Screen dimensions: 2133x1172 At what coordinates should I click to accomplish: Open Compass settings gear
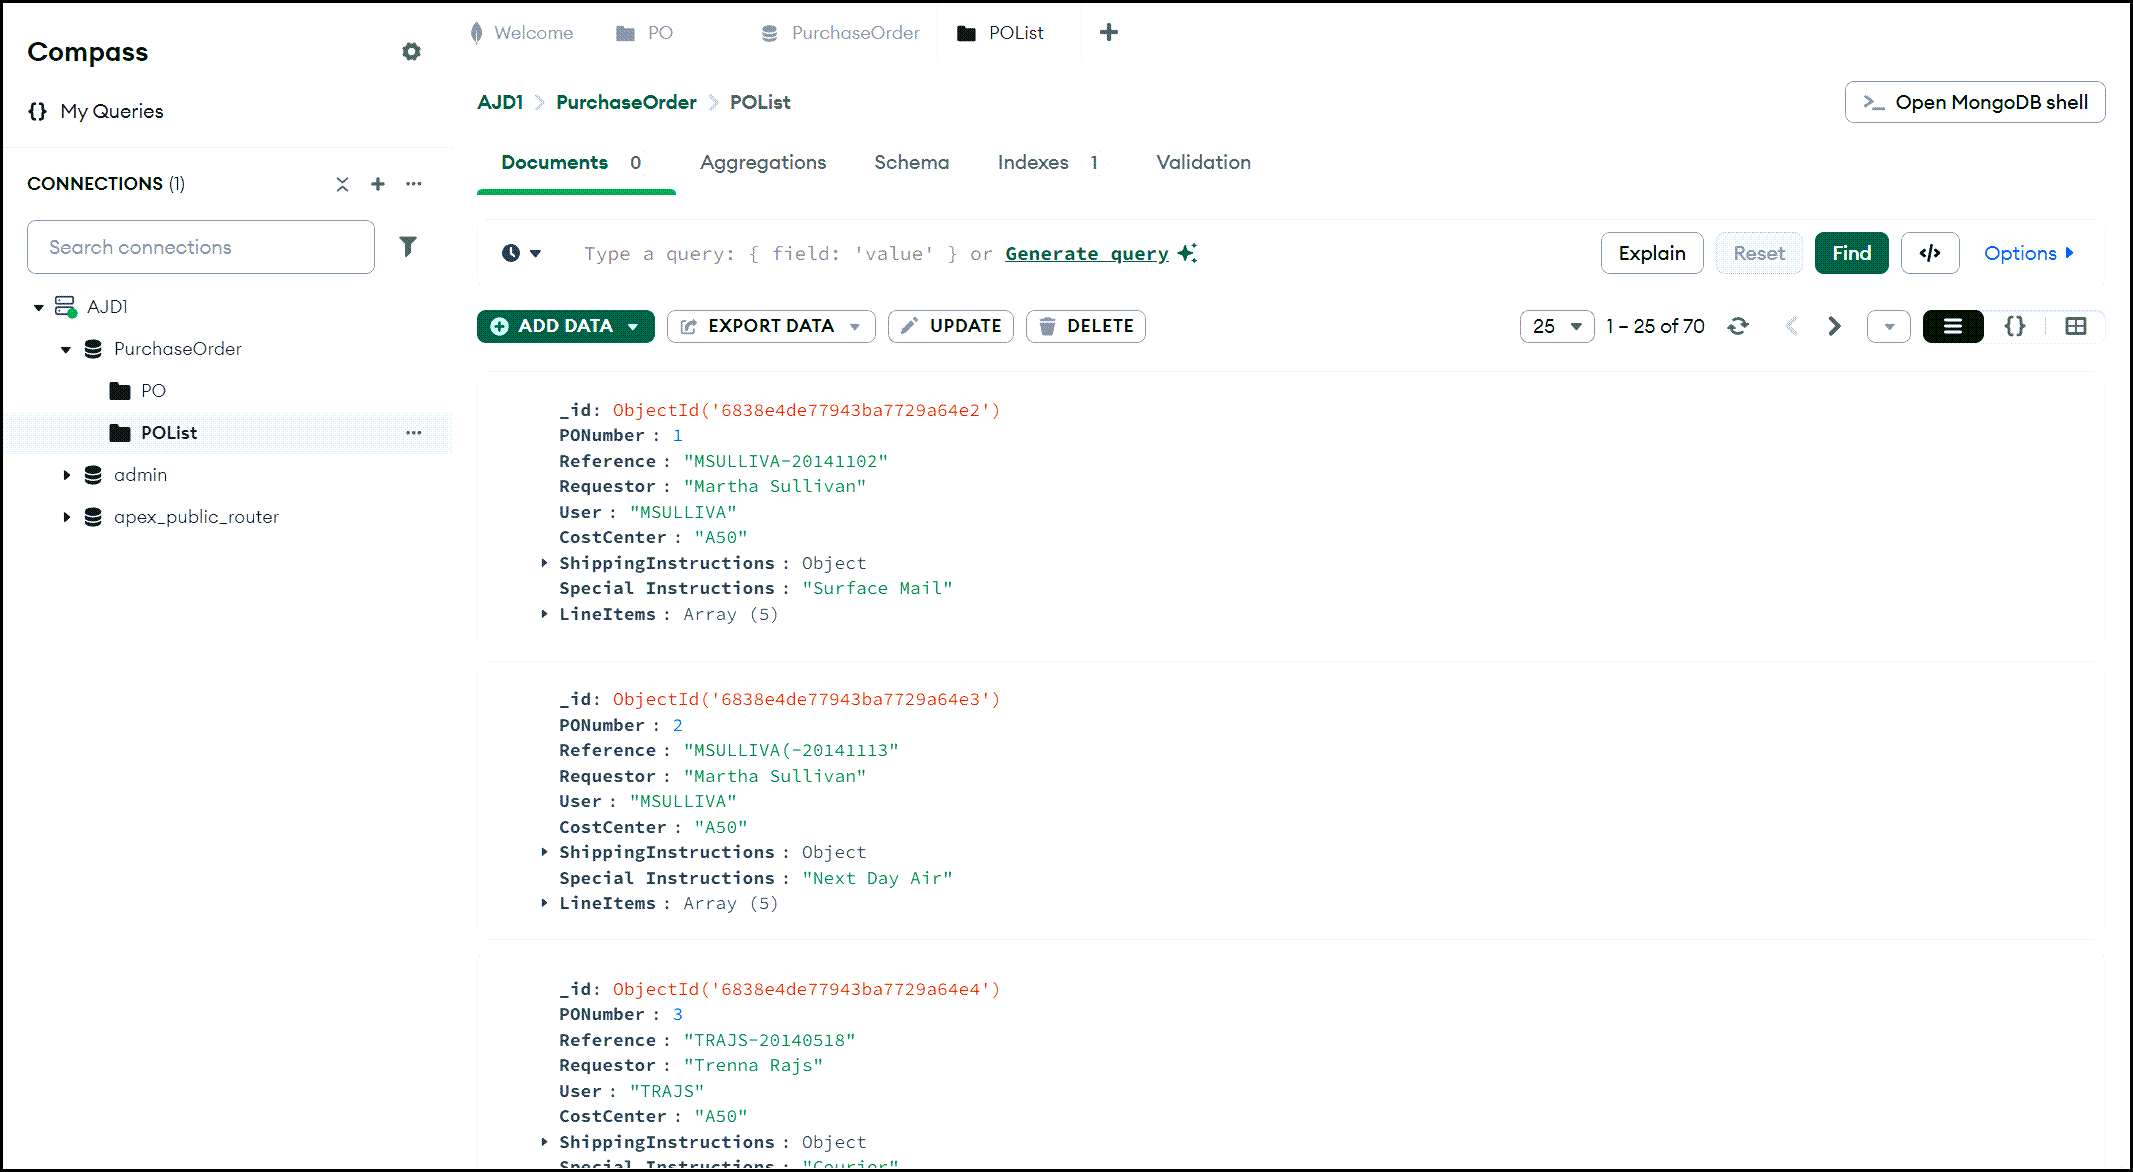[x=411, y=52]
